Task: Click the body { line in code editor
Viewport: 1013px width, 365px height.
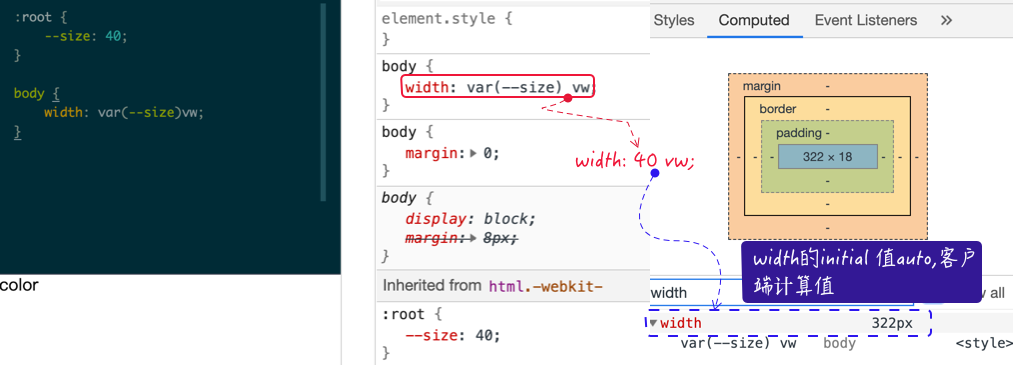Action: click(x=36, y=94)
